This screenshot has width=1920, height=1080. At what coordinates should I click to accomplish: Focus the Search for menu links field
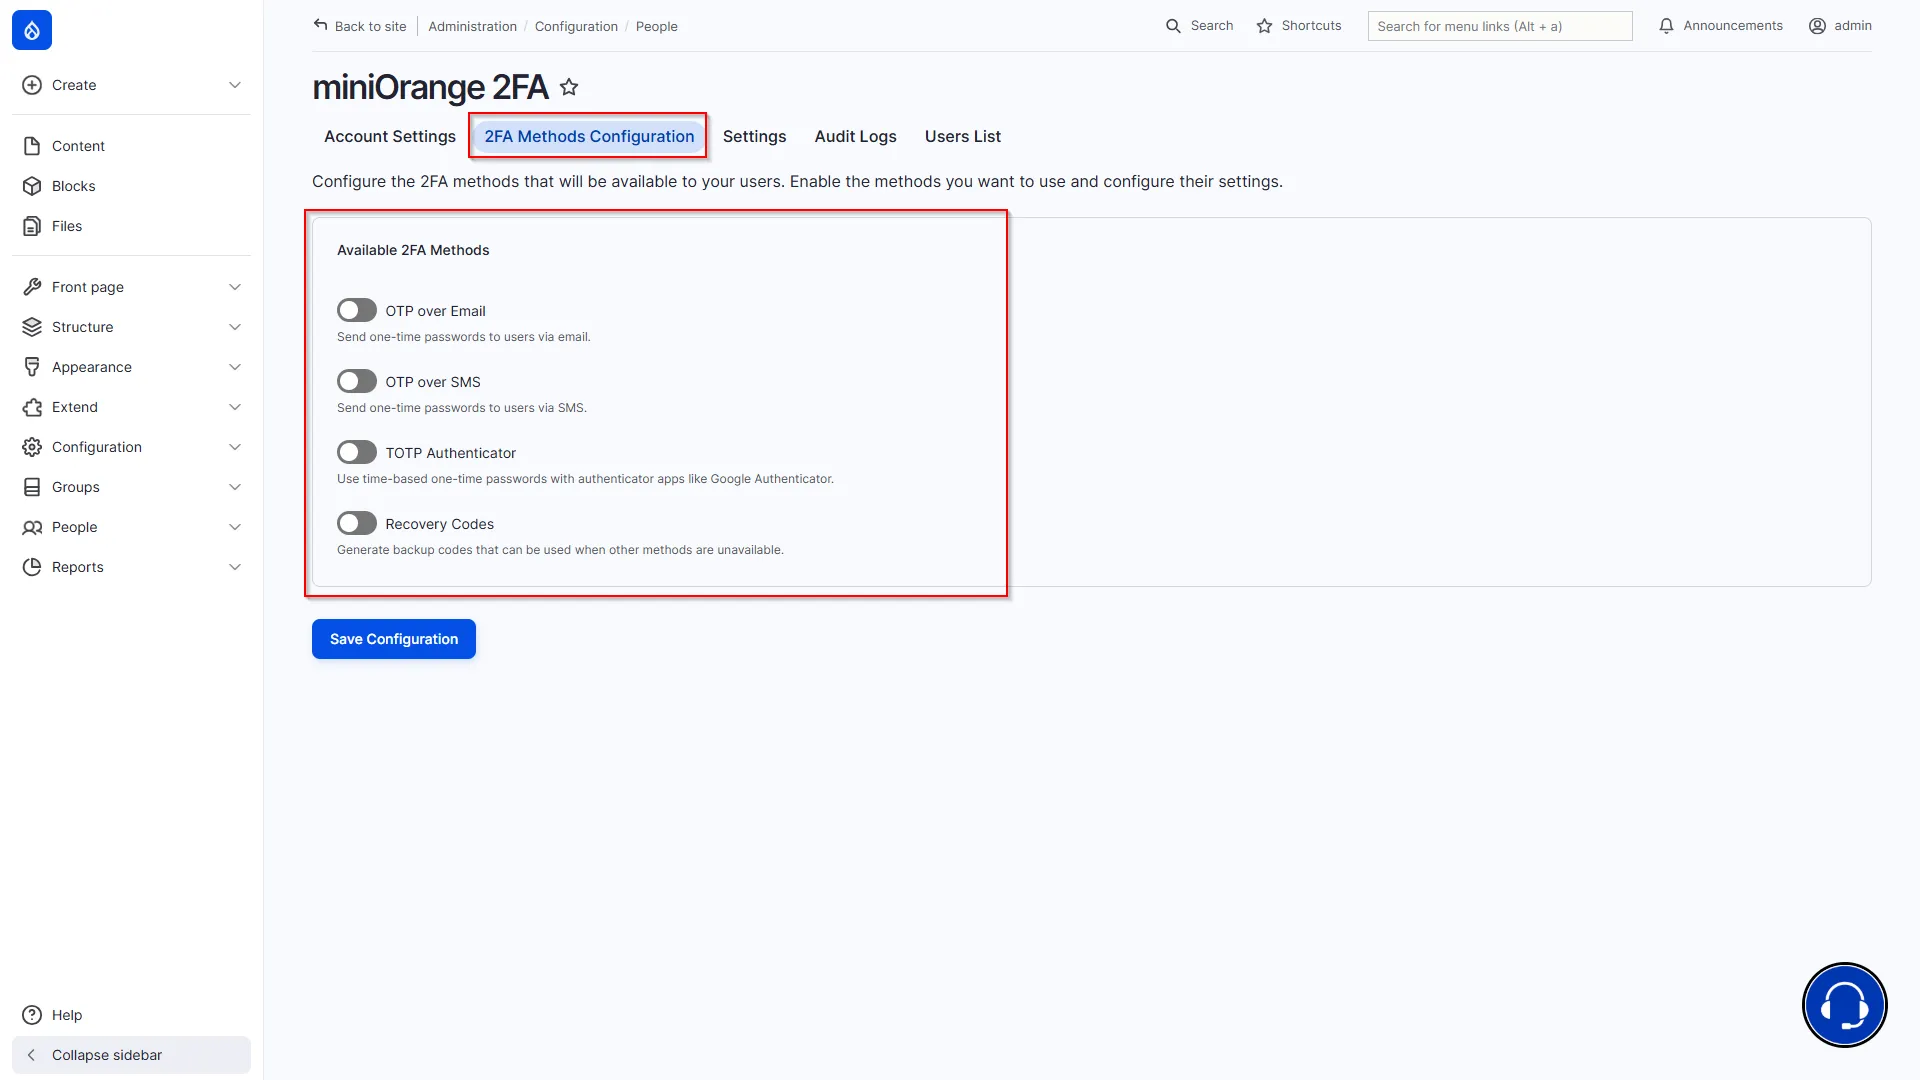pos(1500,26)
